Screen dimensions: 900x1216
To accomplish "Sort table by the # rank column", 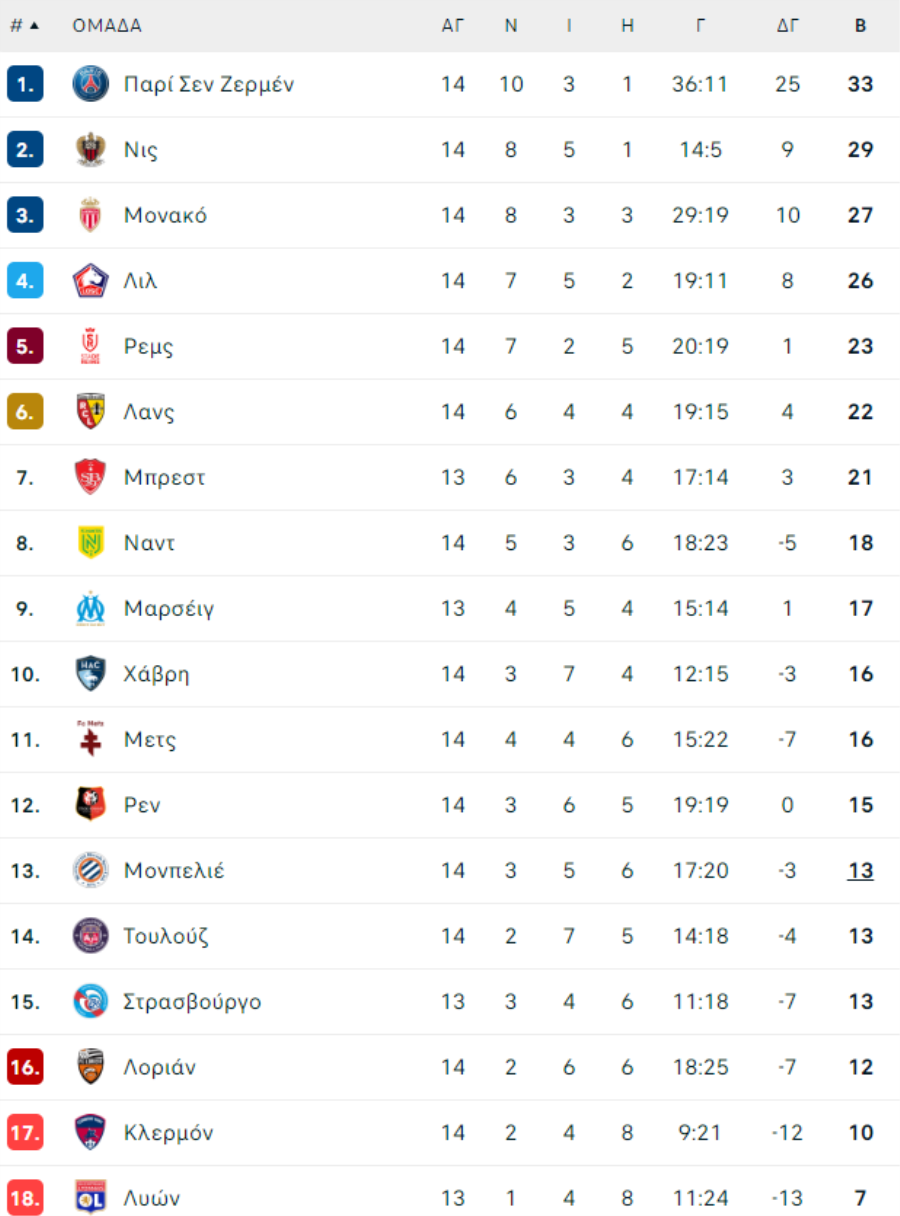I will pos(25,26).
